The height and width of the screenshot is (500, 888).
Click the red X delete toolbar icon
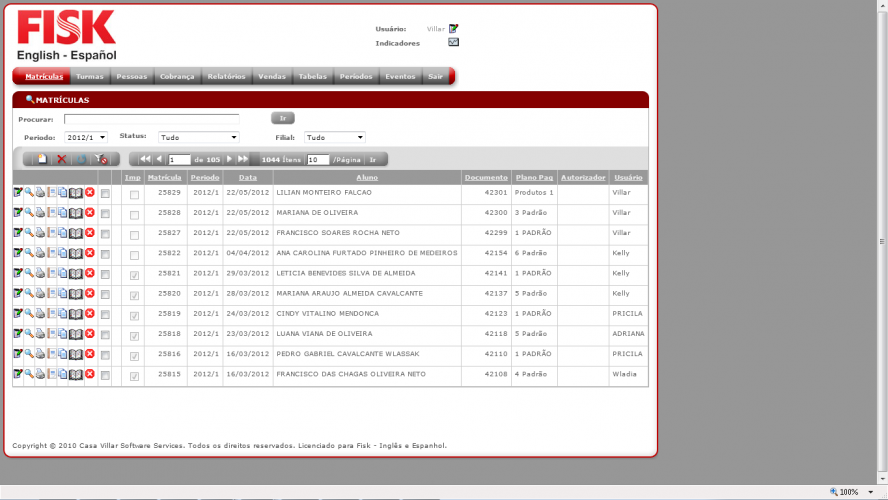62,159
